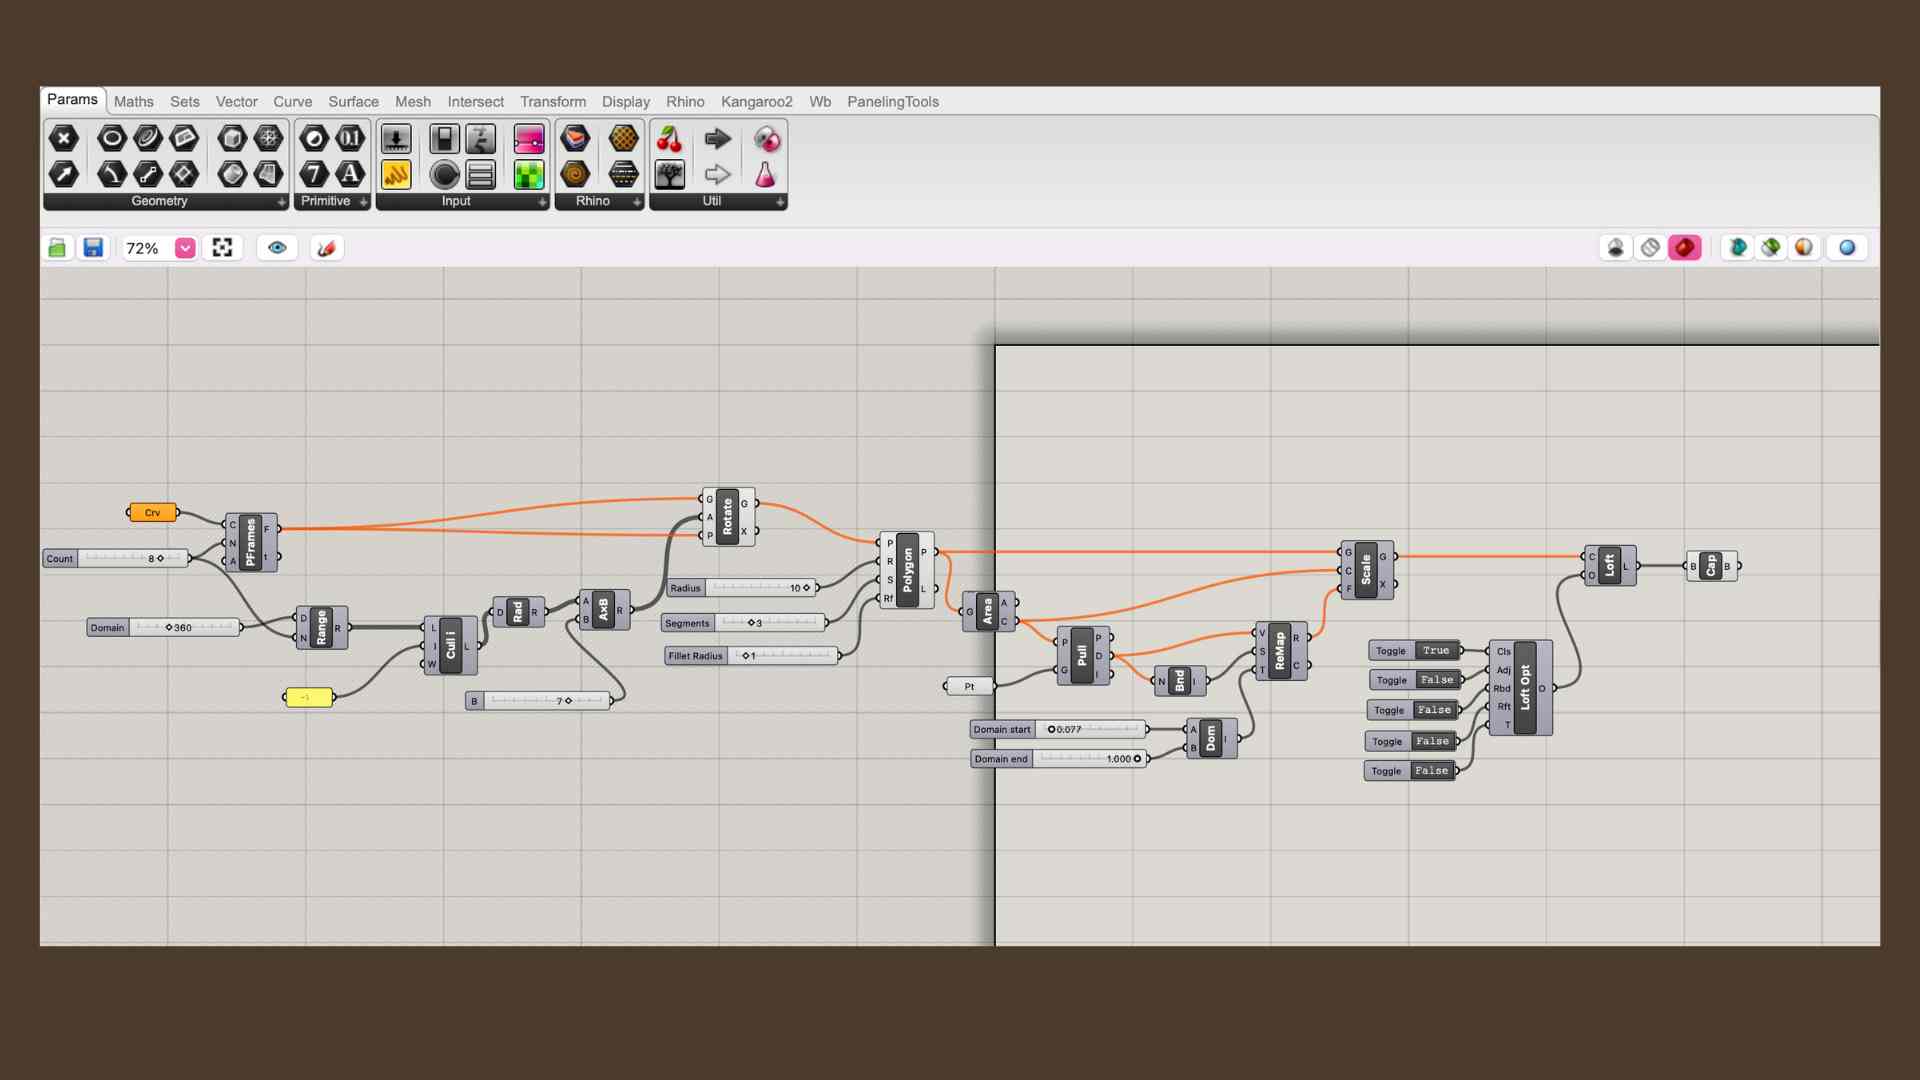Screen dimensions: 1920x1080
Task: Click the sketch brush toolbar icon
Action: (326, 248)
